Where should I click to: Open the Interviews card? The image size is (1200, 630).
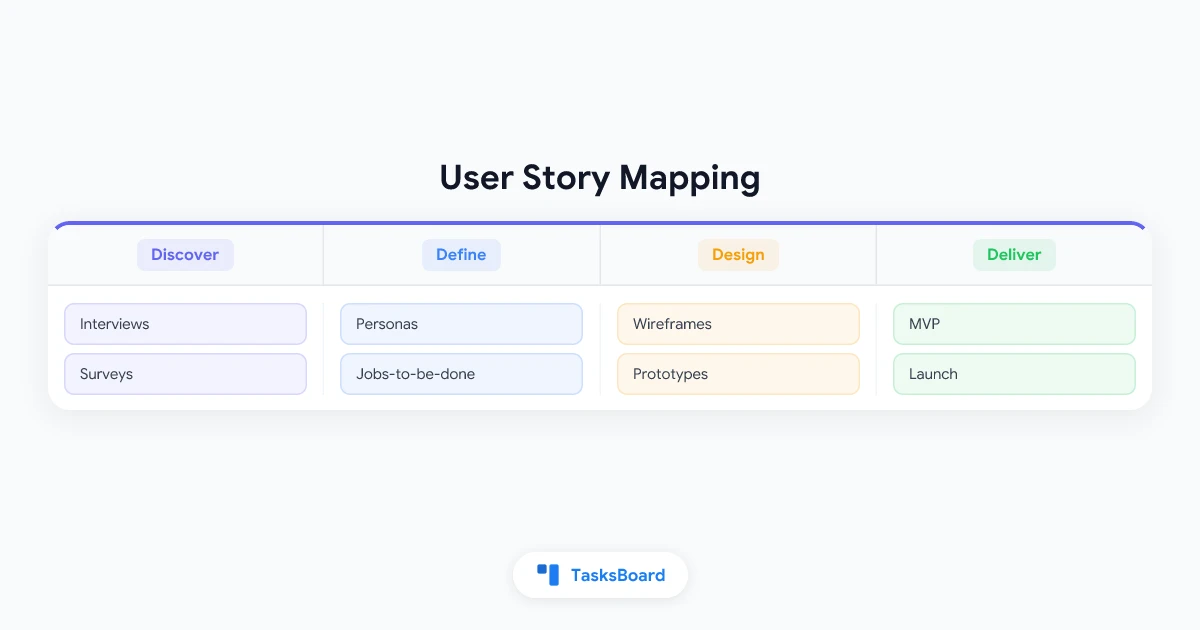(x=185, y=324)
